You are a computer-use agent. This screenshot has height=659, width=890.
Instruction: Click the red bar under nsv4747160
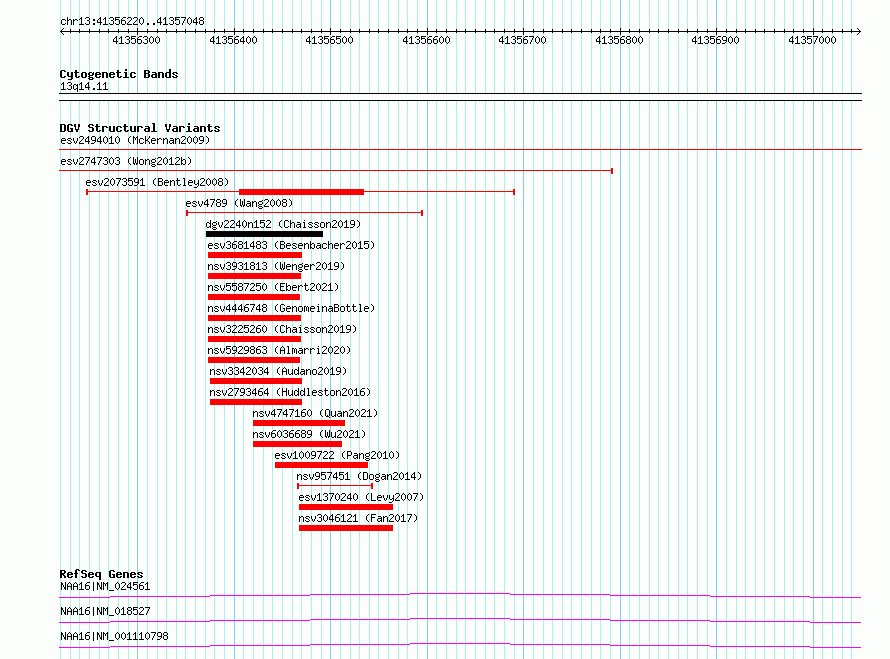point(299,423)
